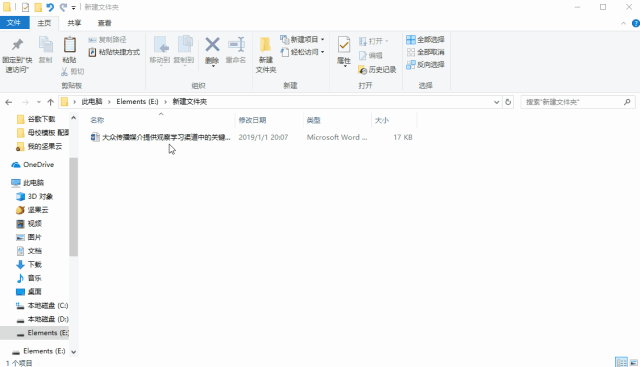
Task: Click Invert selection (反向选择)
Action: pyautogui.click(x=425, y=65)
